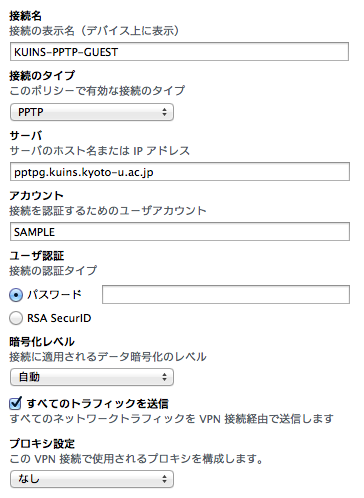Select the RSA SecurID radio button
This screenshot has height=498, width=364.
tap(16, 318)
